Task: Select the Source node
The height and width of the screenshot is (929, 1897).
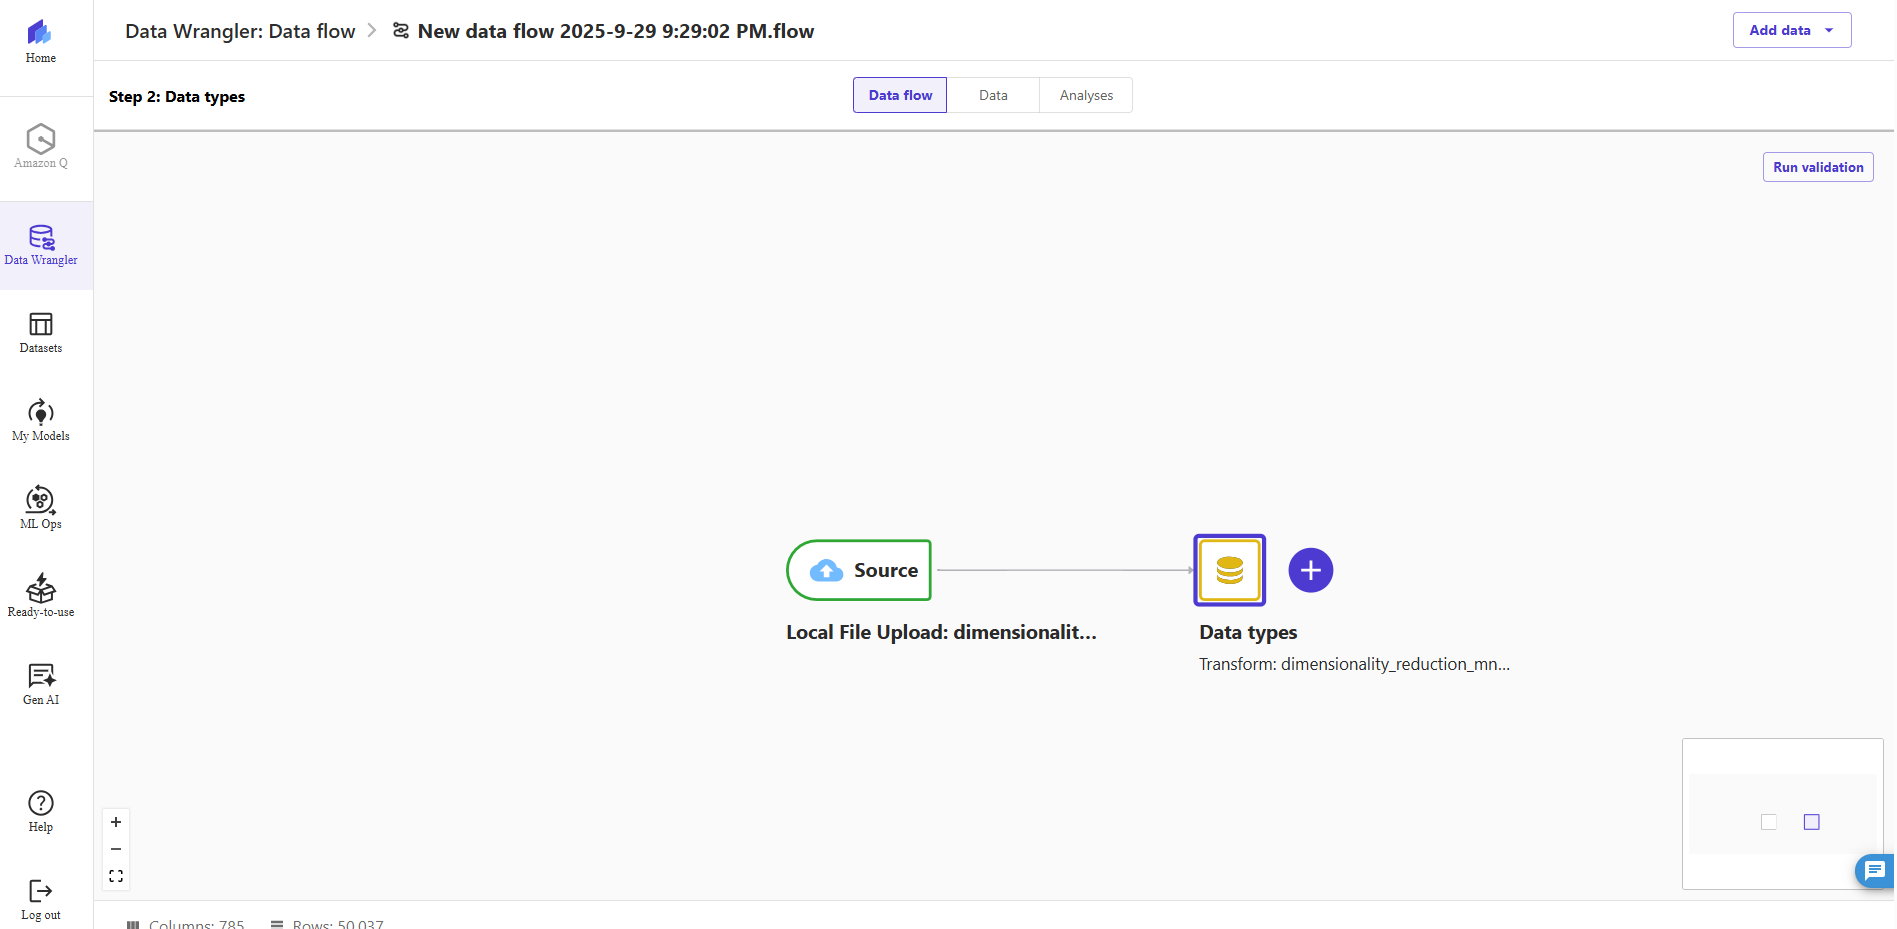Action: point(859,570)
